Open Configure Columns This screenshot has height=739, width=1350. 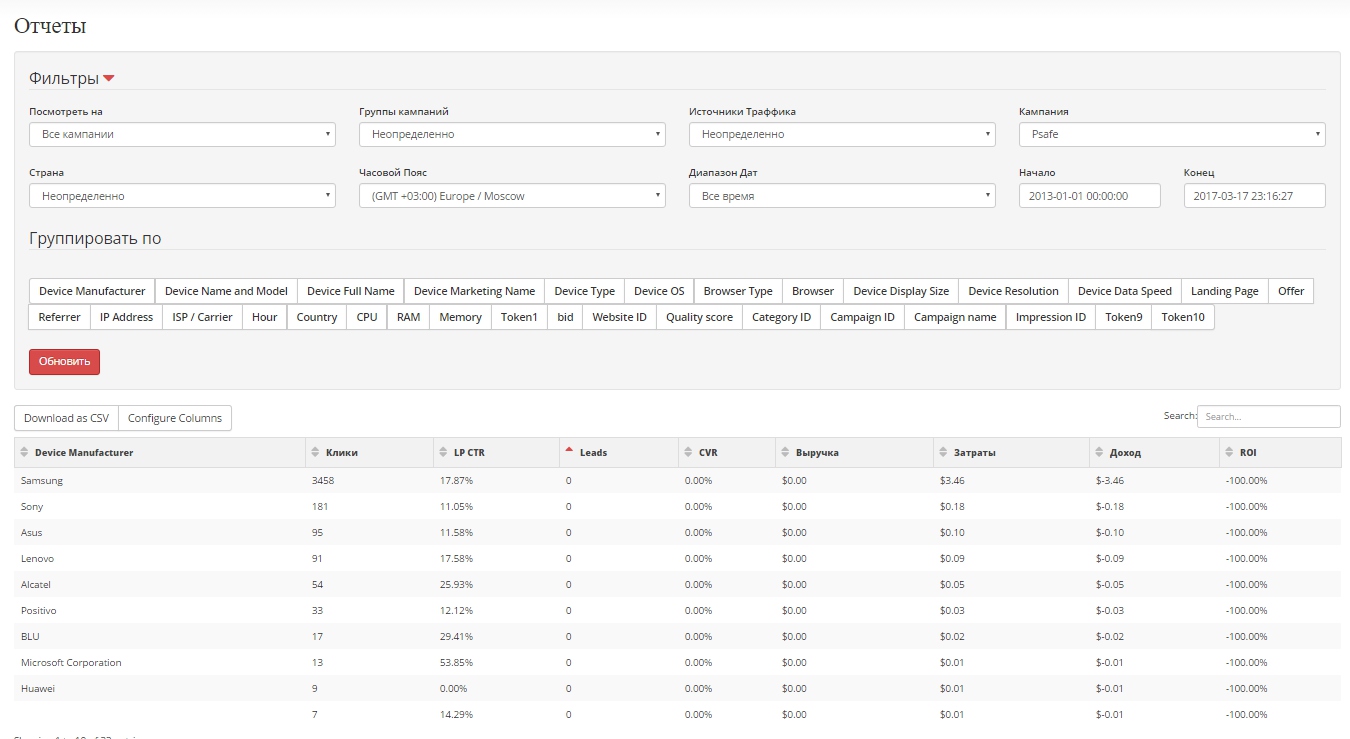point(175,418)
